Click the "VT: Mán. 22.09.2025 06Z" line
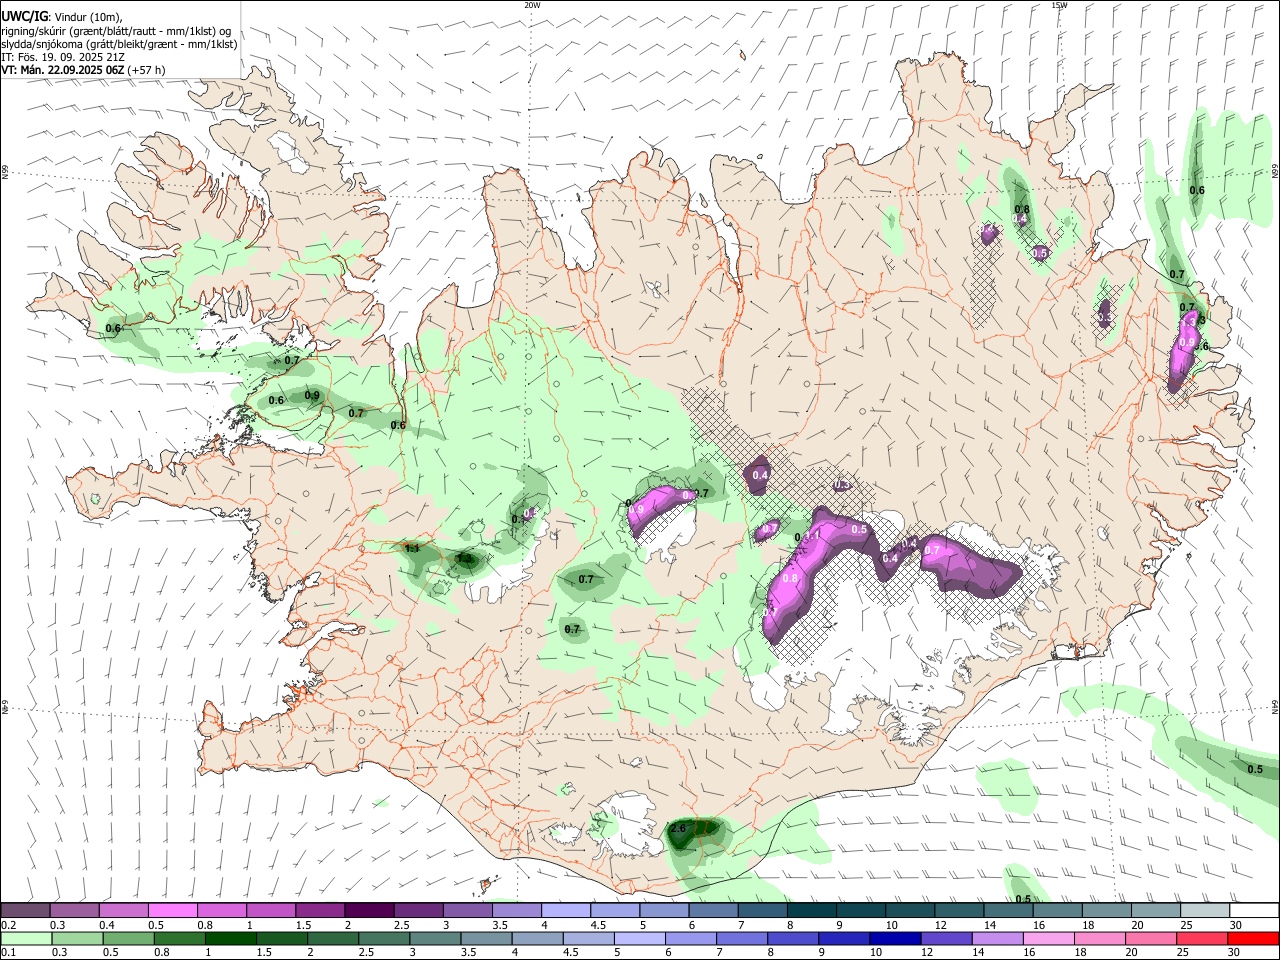Image resolution: width=1280 pixels, height=960 pixels. [x=63, y=70]
